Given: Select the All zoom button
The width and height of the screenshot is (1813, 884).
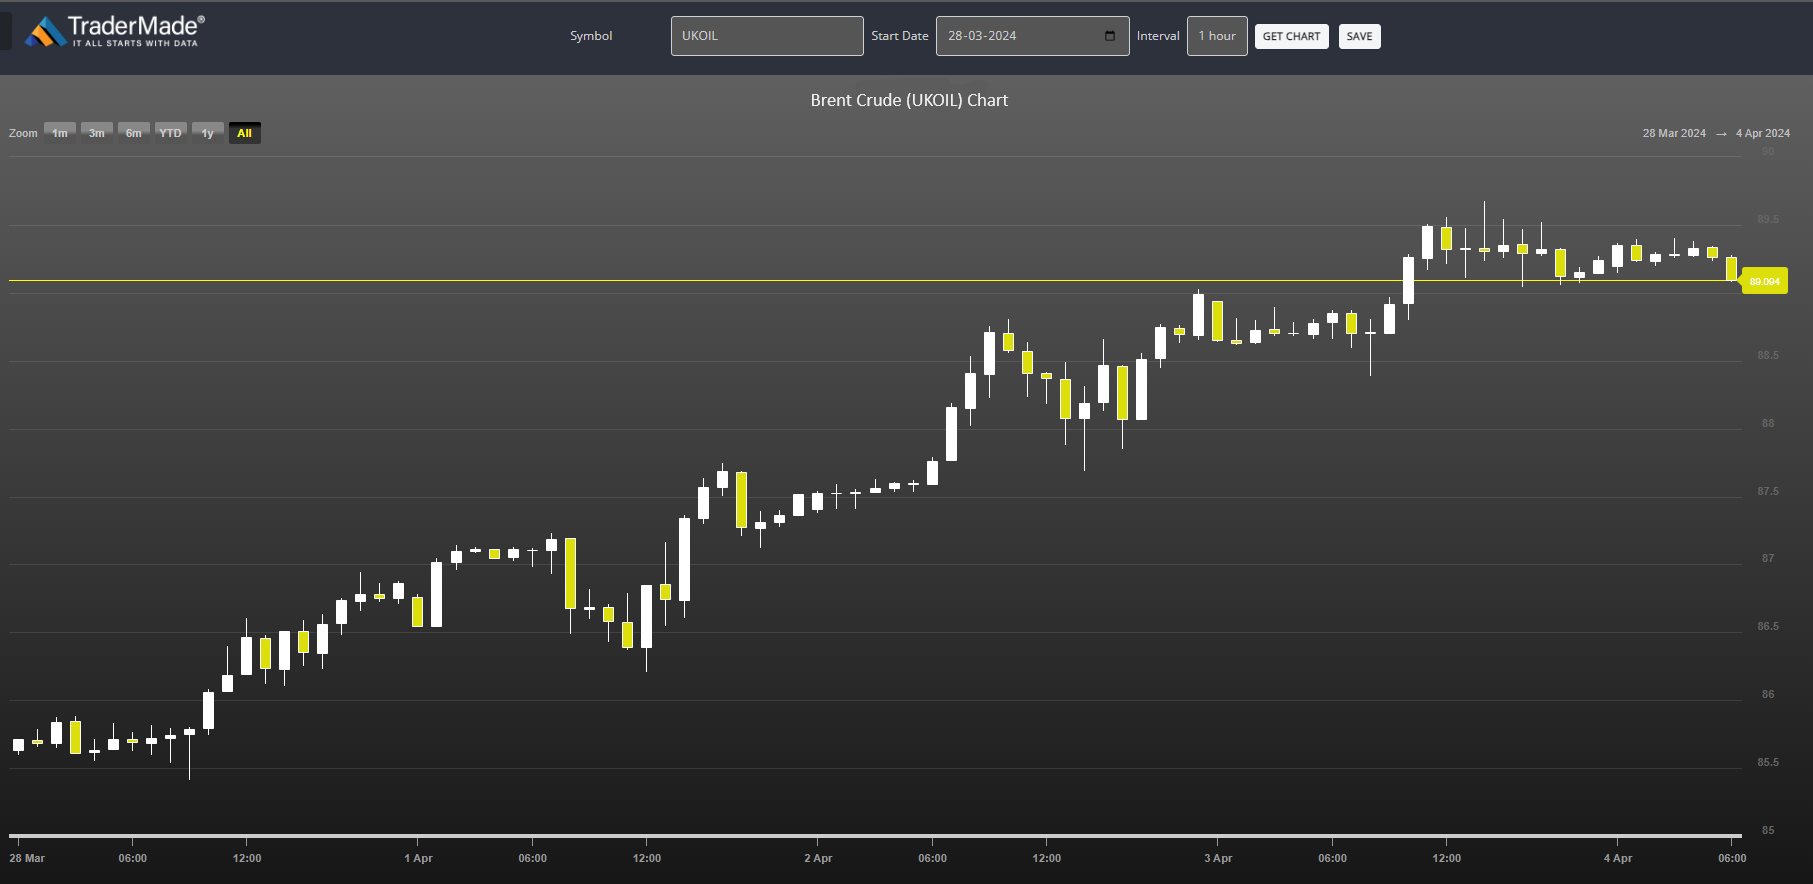Looking at the screenshot, I should 245,133.
